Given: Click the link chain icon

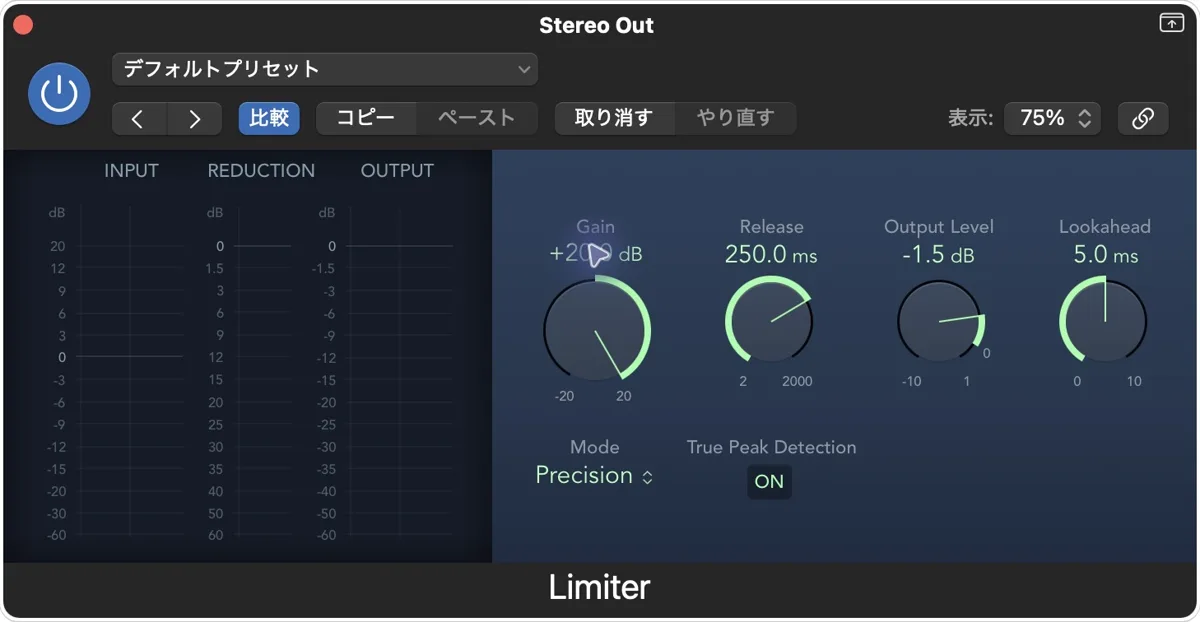Looking at the screenshot, I should point(1143,118).
